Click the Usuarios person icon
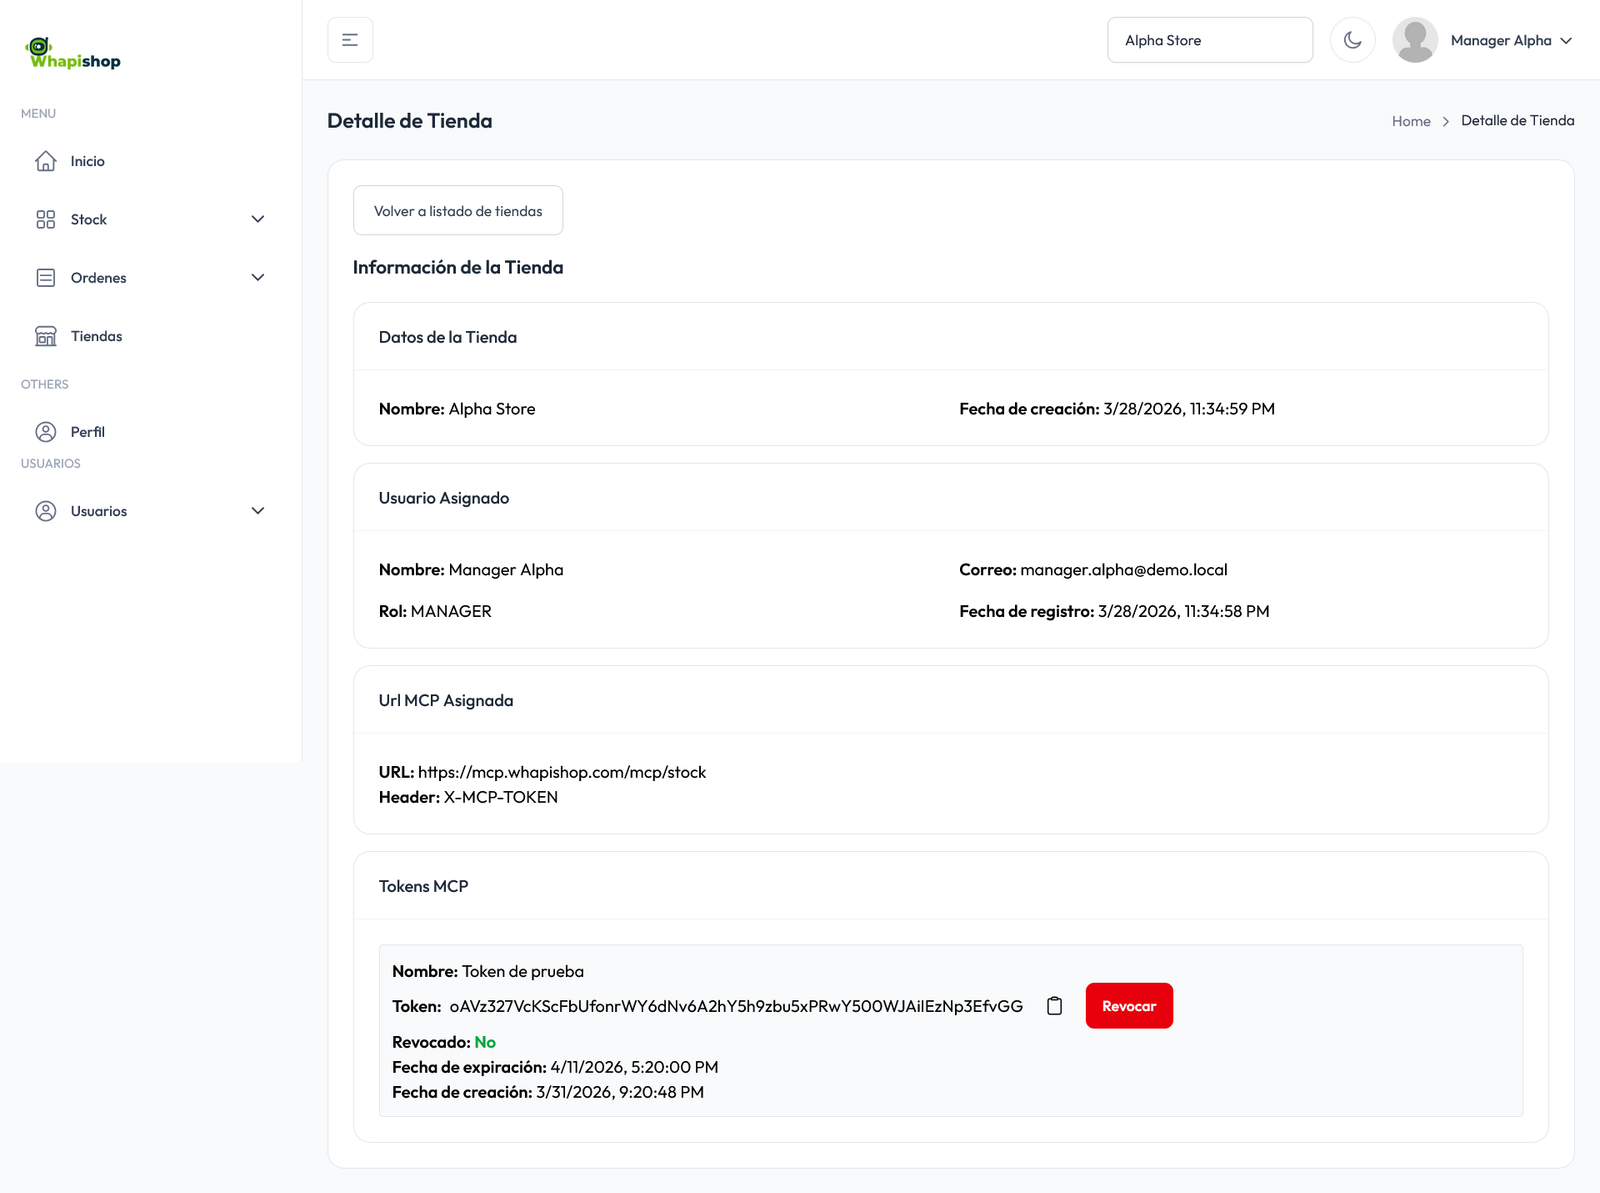The width and height of the screenshot is (1600, 1193). click(x=46, y=511)
